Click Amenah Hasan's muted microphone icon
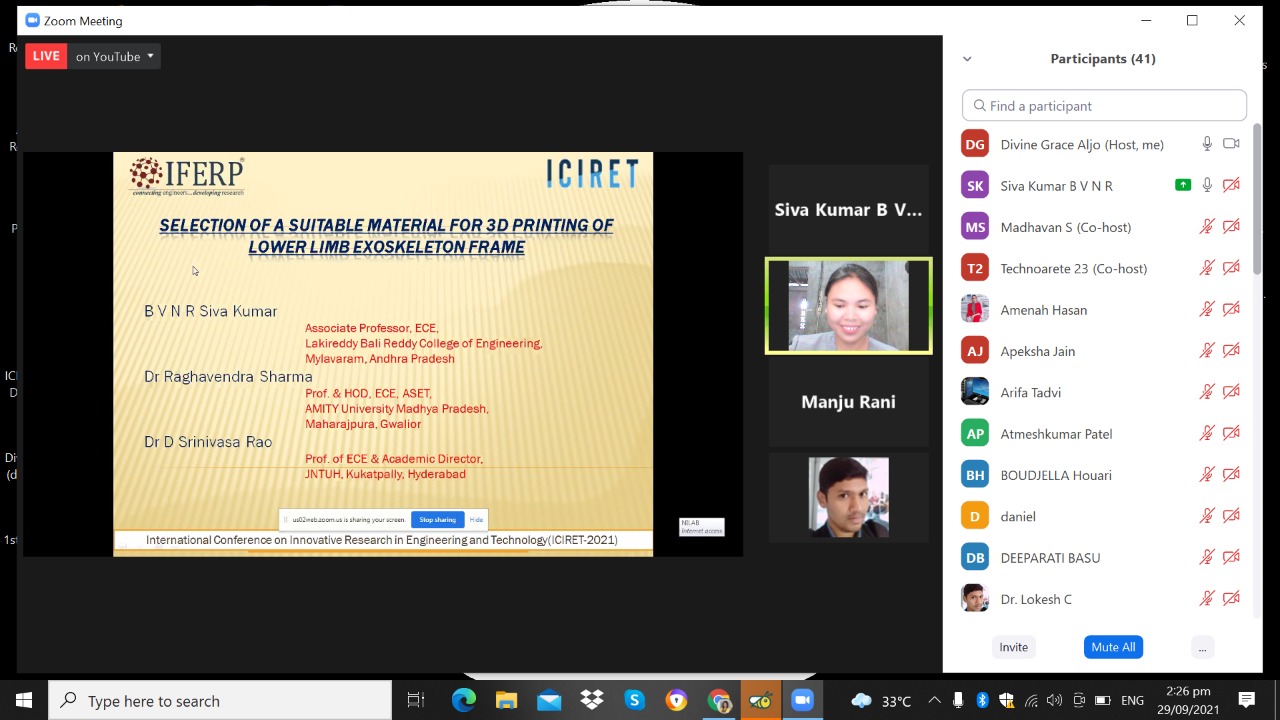This screenshot has width=1280, height=720. [1207, 310]
